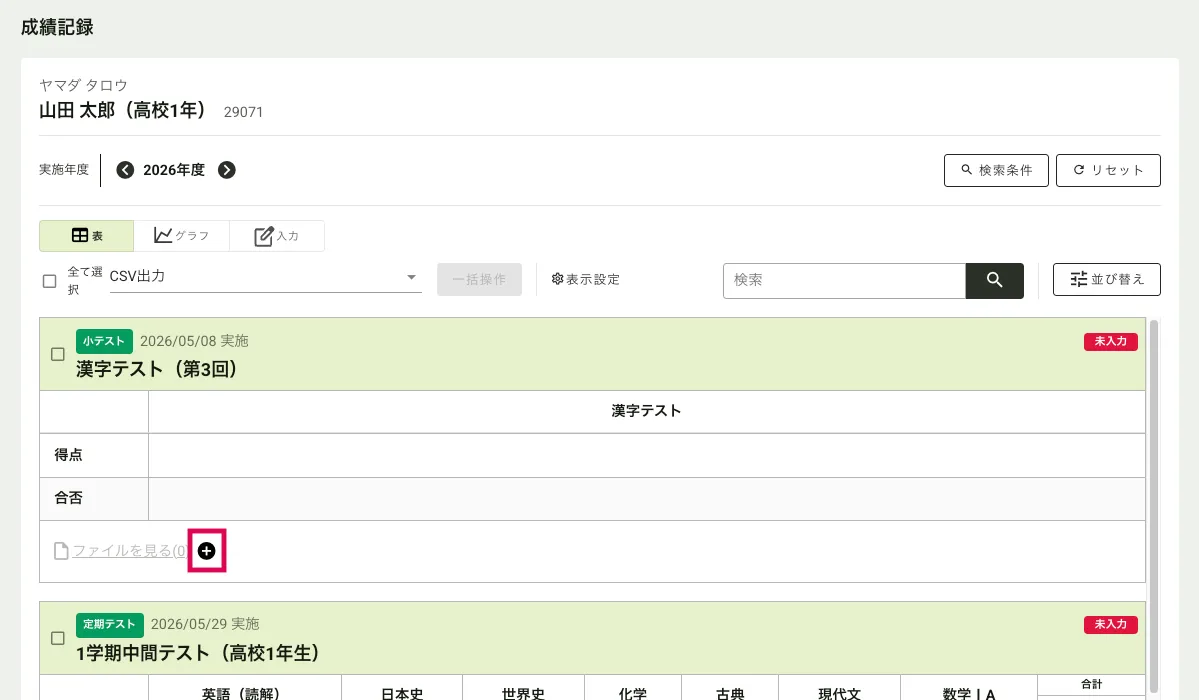Click the vertical scrollbar of records list
This screenshot has height=700, width=1199.
1154,505
